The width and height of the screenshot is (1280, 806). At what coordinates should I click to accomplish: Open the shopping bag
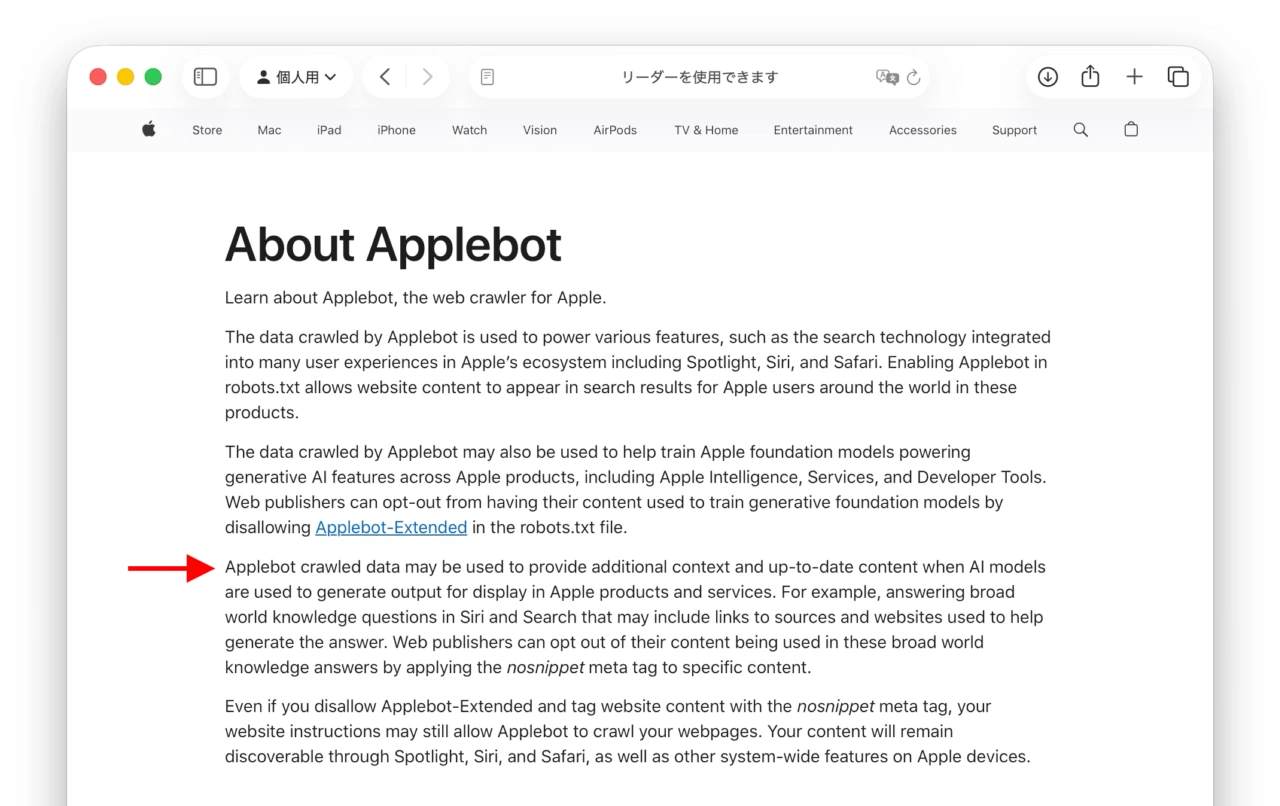pyautogui.click(x=1131, y=129)
